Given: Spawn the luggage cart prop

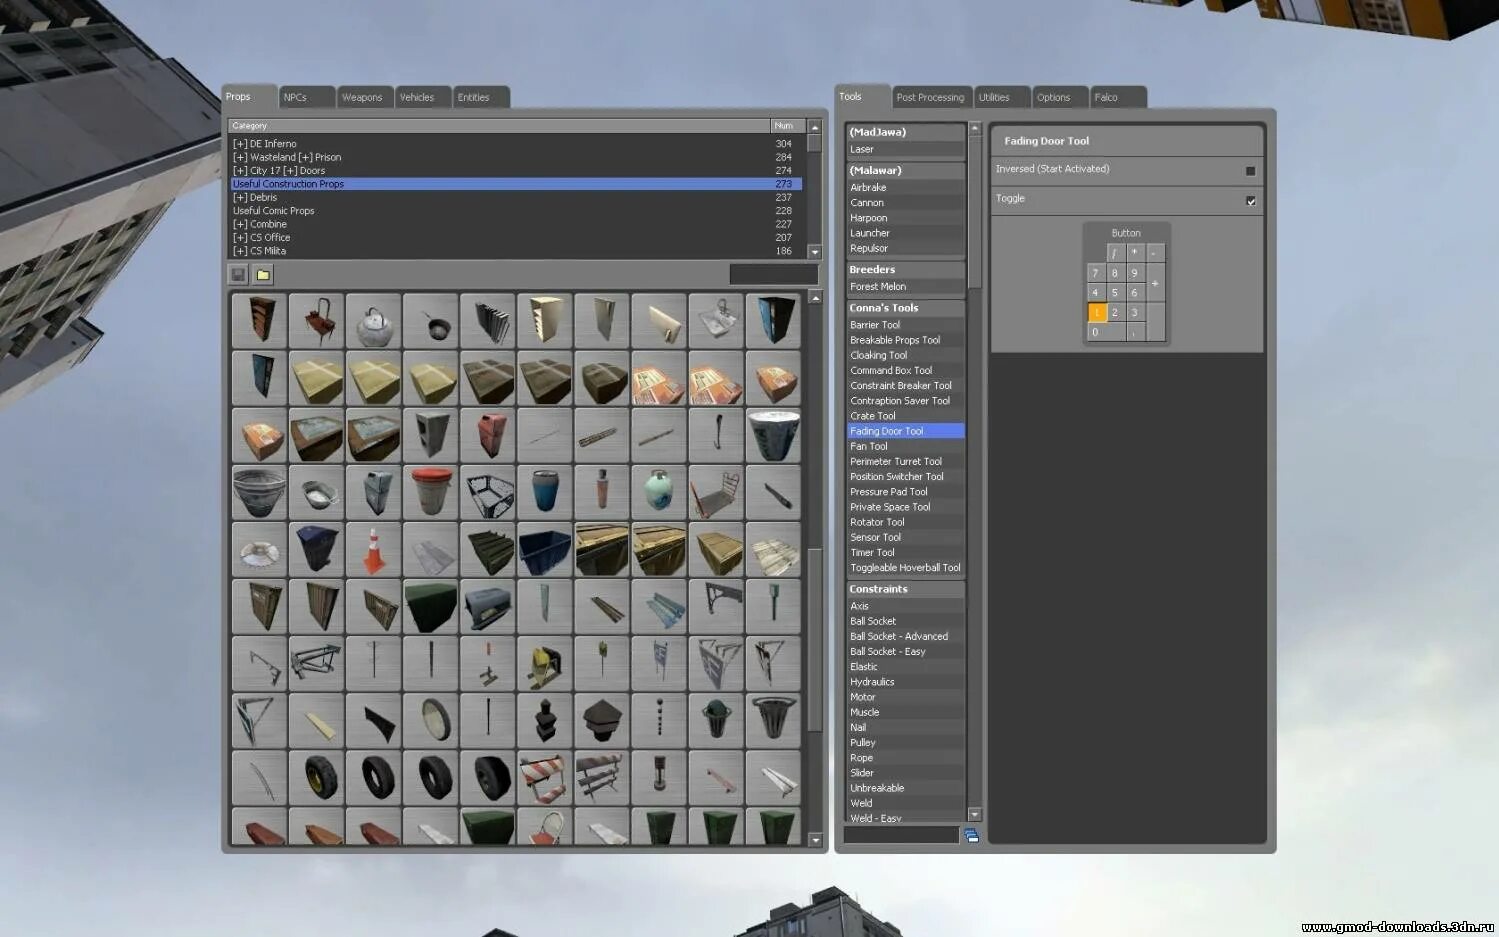Looking at the screenshot, I should [x=716, y=492].
